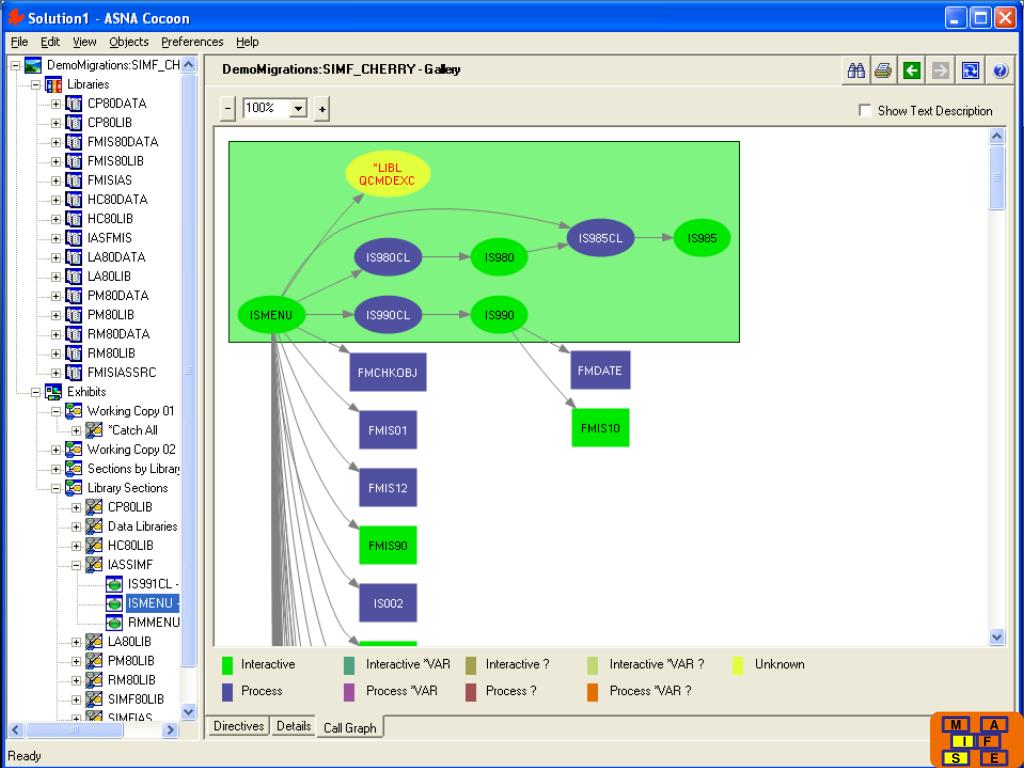Expand the *Catch All node
The image size is (1024, 768).
point(76,431)
